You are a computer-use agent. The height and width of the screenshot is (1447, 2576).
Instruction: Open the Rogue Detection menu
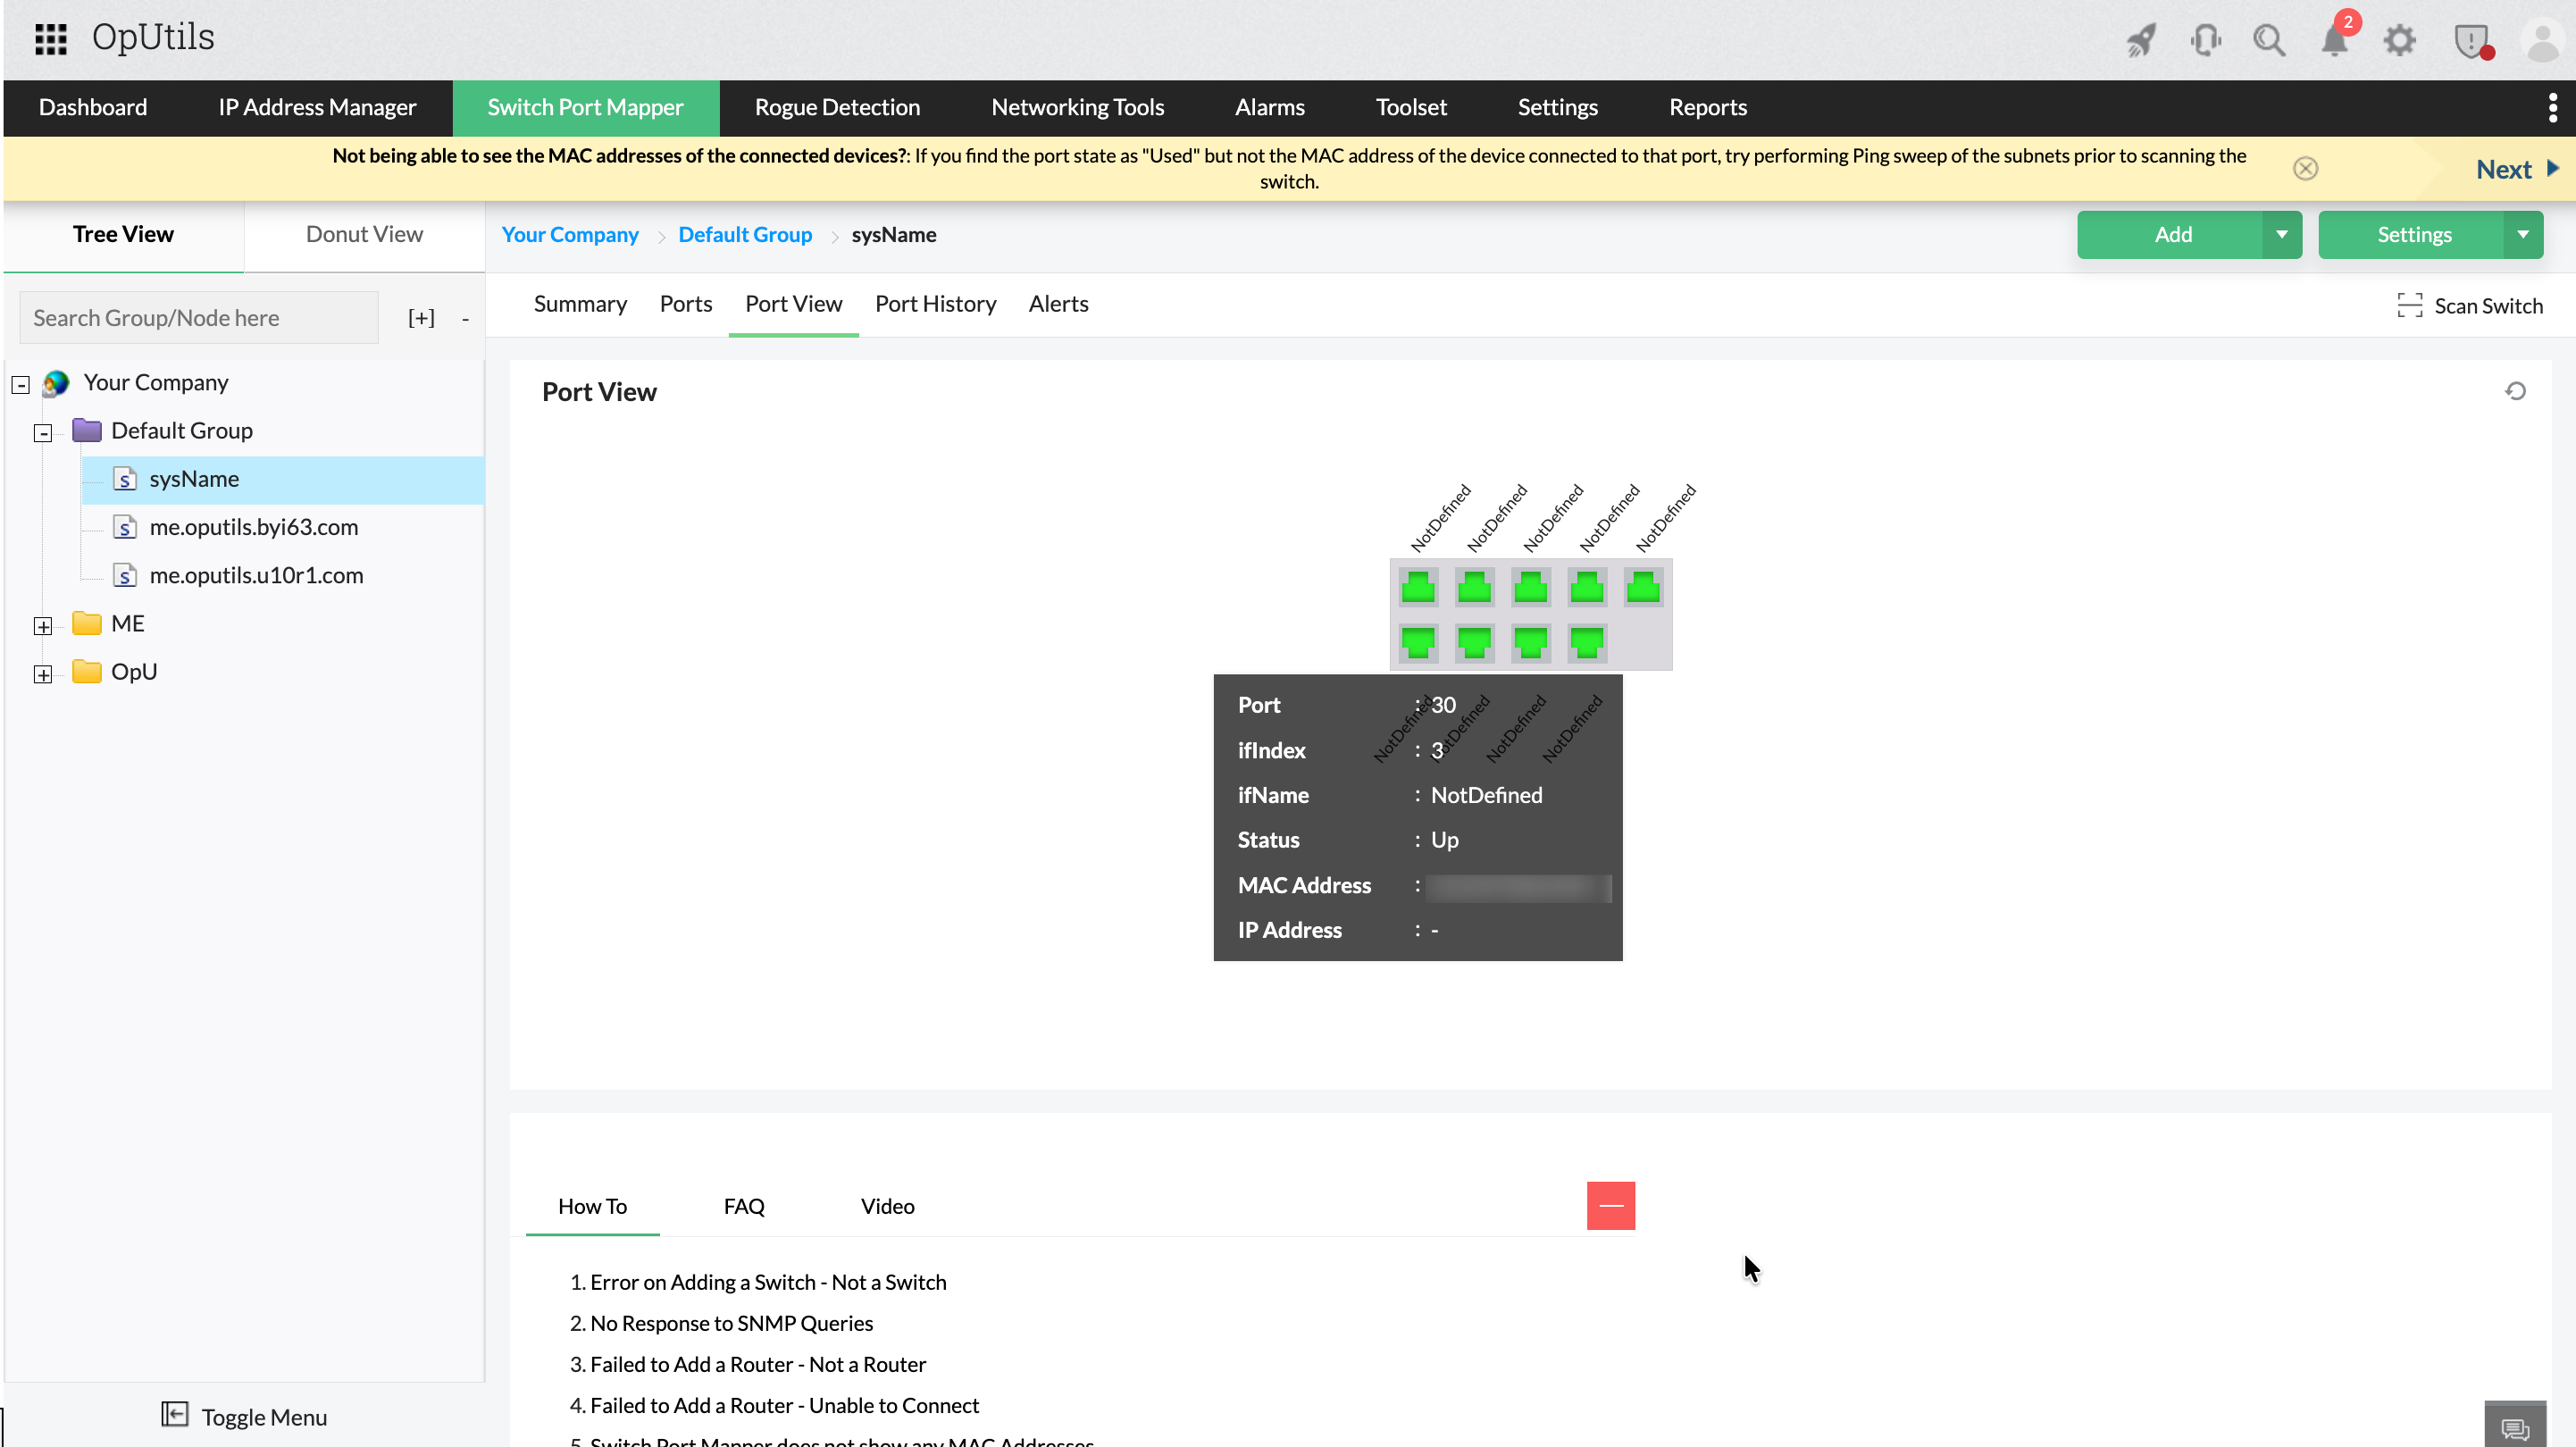click(x=837, y=107)
